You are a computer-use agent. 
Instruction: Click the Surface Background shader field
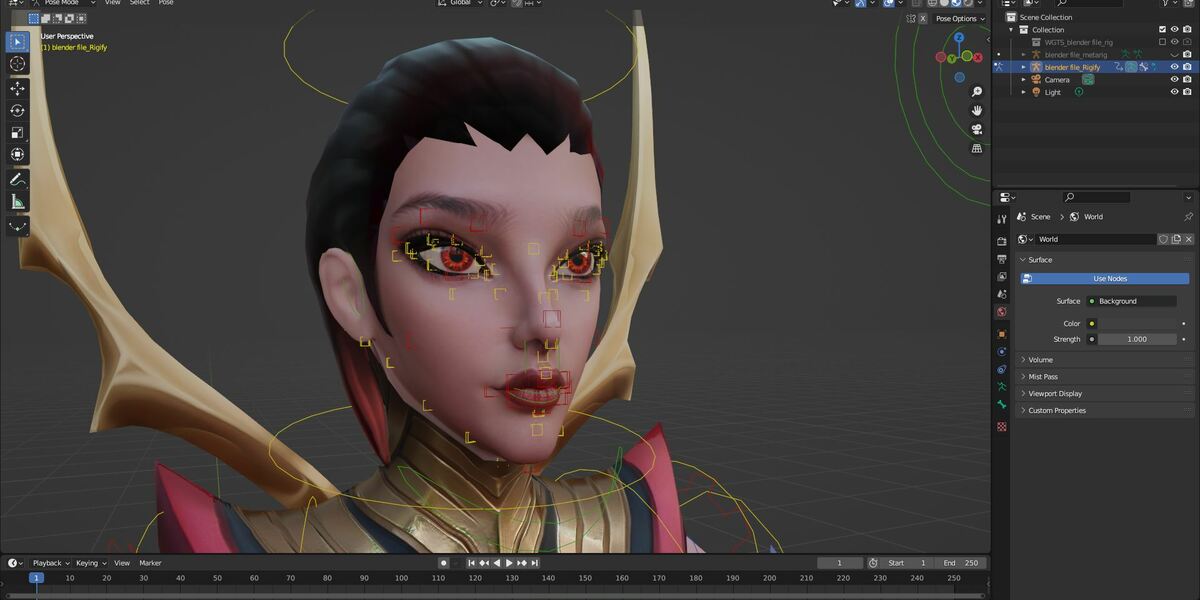point(1132,301)
